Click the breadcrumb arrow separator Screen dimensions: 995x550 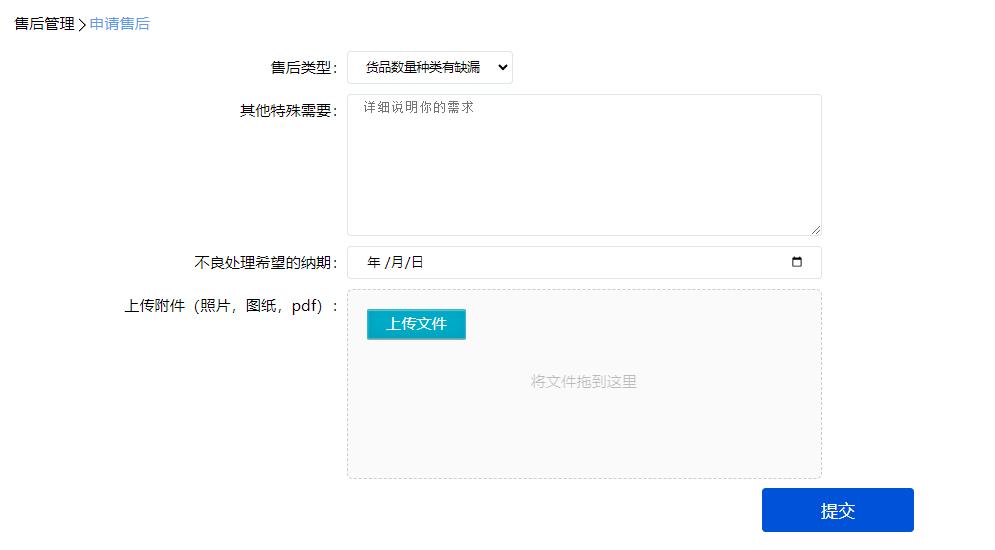click(x=82, y=25)
